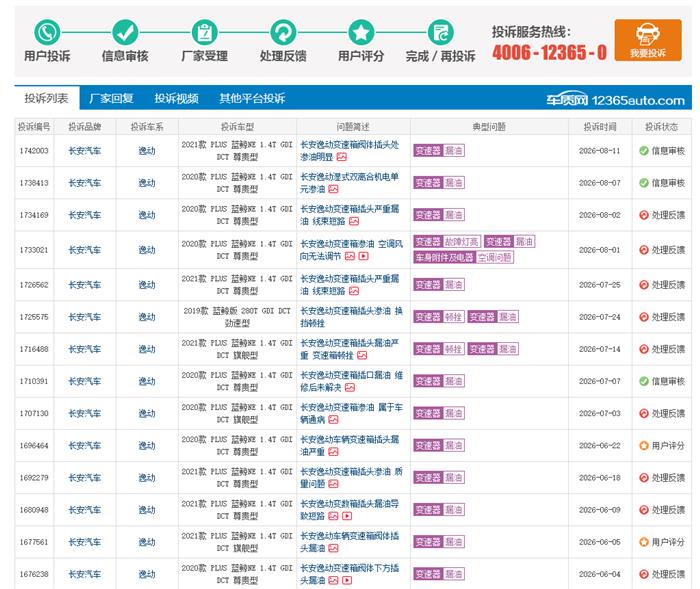Open 逸动 series link in row 1677561
Image resolution: width=700 pixels, height=589 pixels.
147,542
